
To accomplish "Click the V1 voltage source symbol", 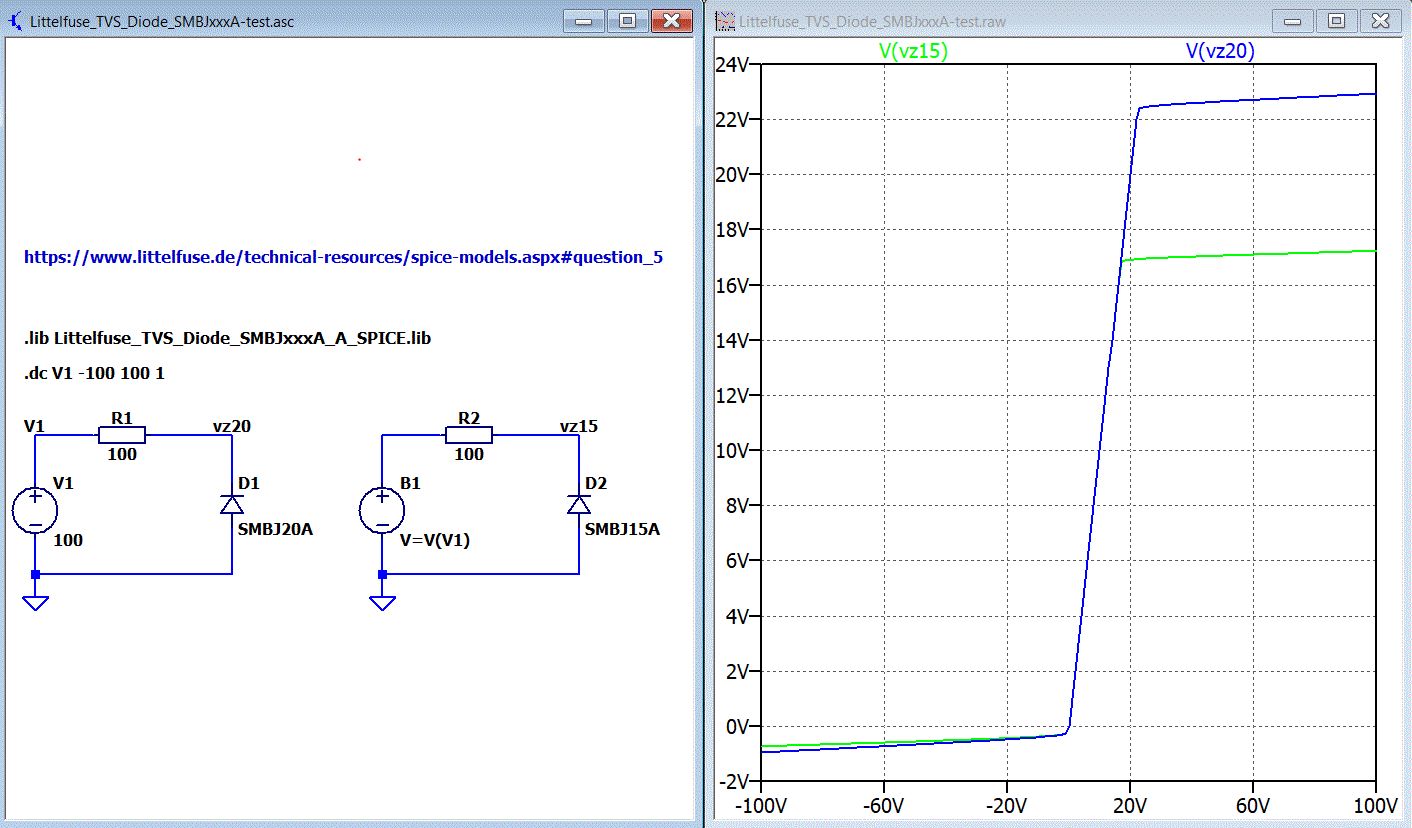I will coord(35,511).
